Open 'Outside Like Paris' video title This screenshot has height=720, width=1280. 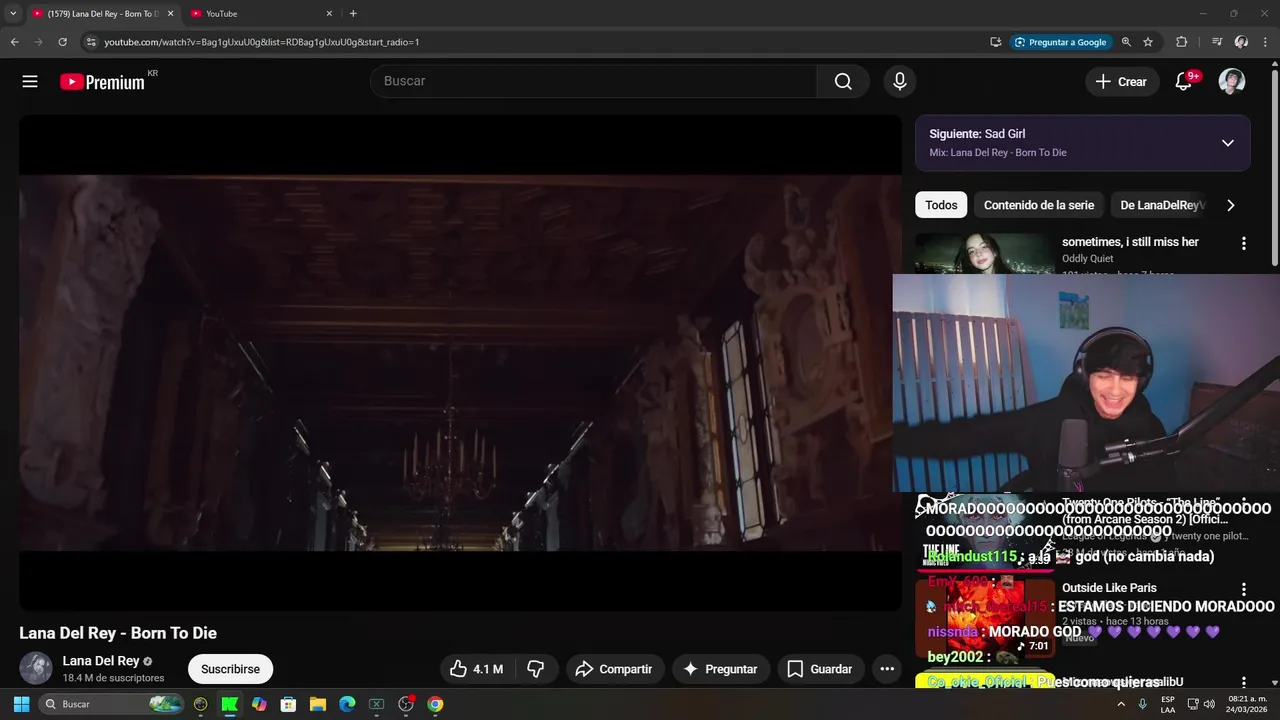(x=1109, y=588)
